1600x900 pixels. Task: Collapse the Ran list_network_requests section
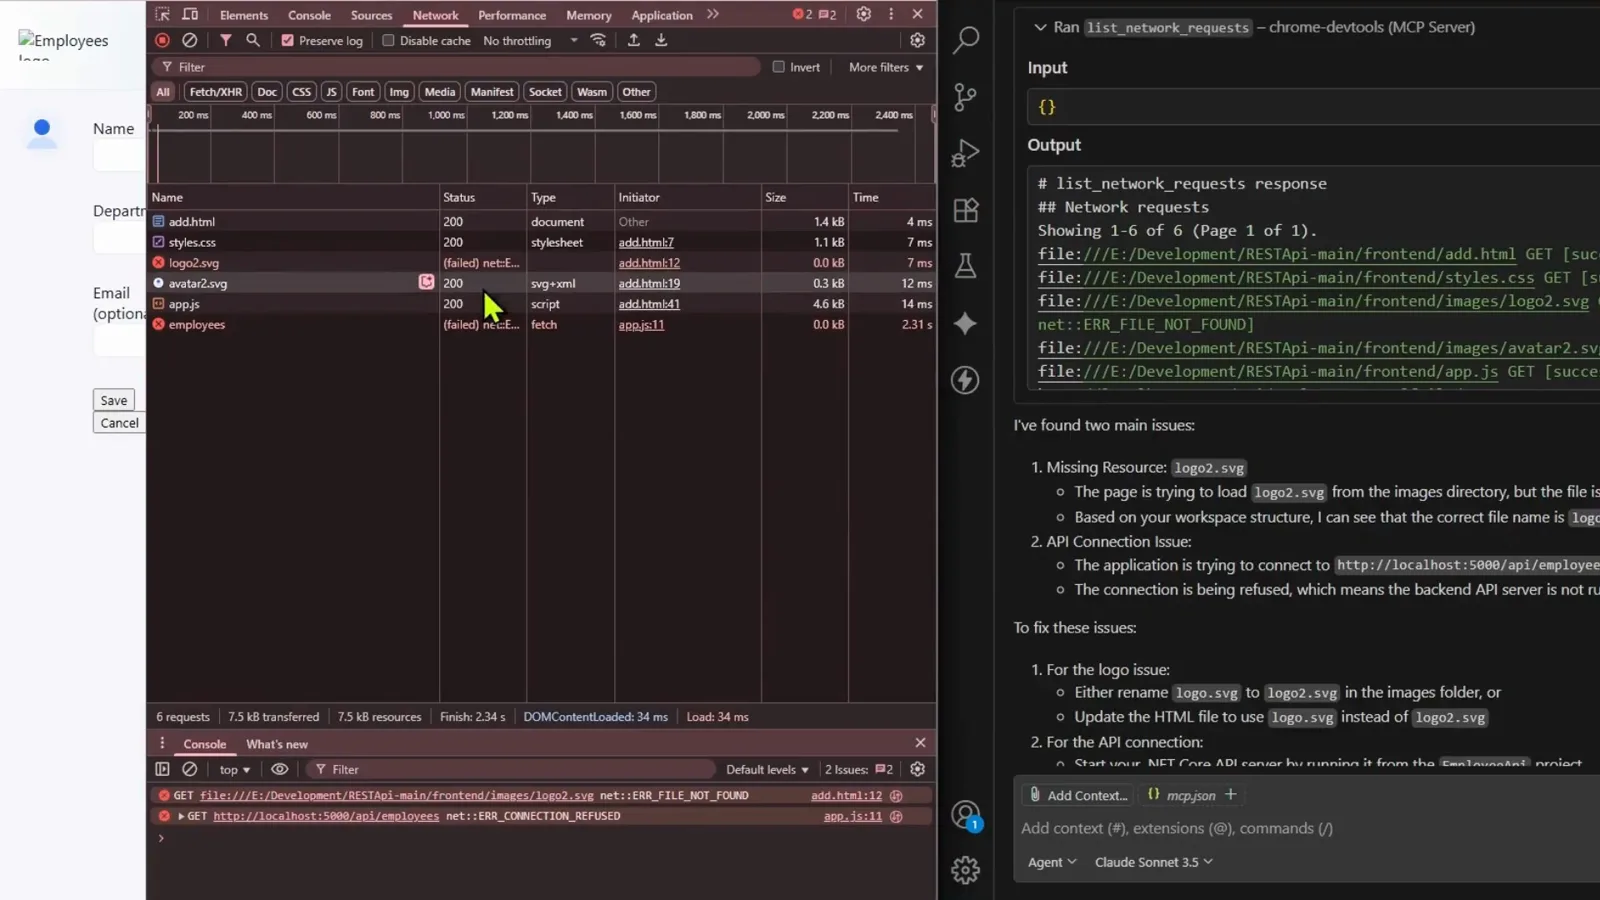[1040, 27]
